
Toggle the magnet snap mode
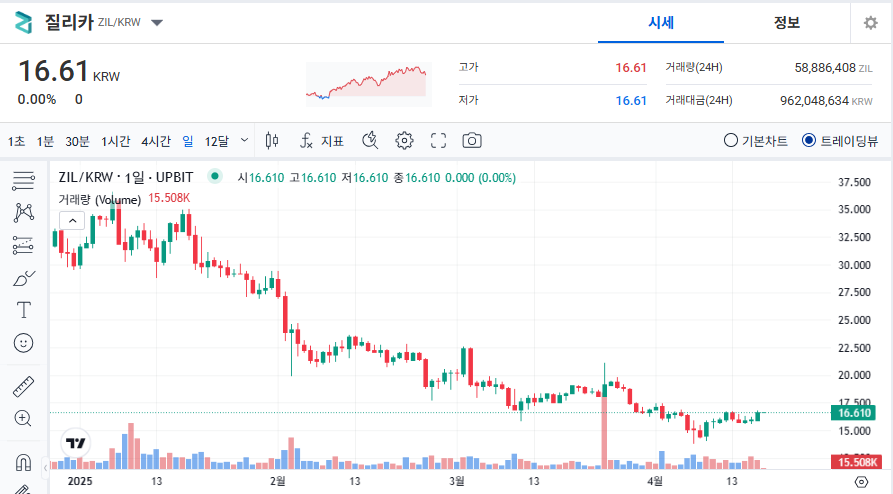(x=23, y=462)
